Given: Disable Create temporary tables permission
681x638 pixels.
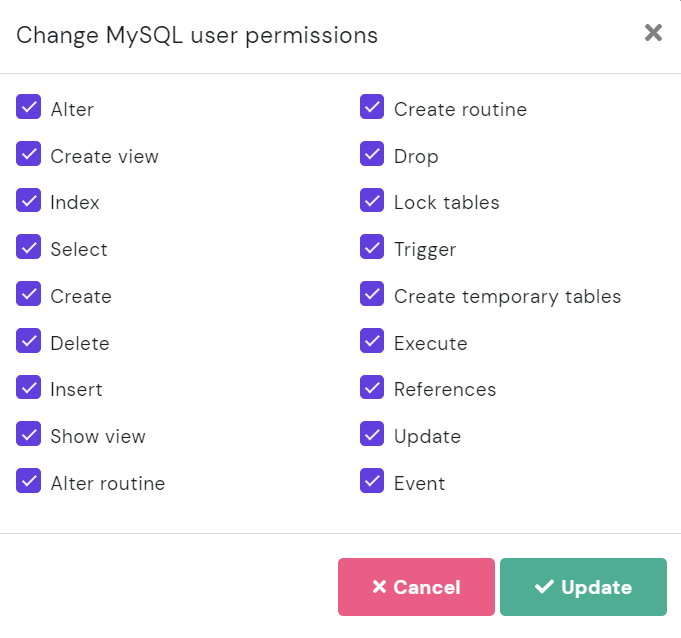Looking at the screenshot, I should point(372,294).
